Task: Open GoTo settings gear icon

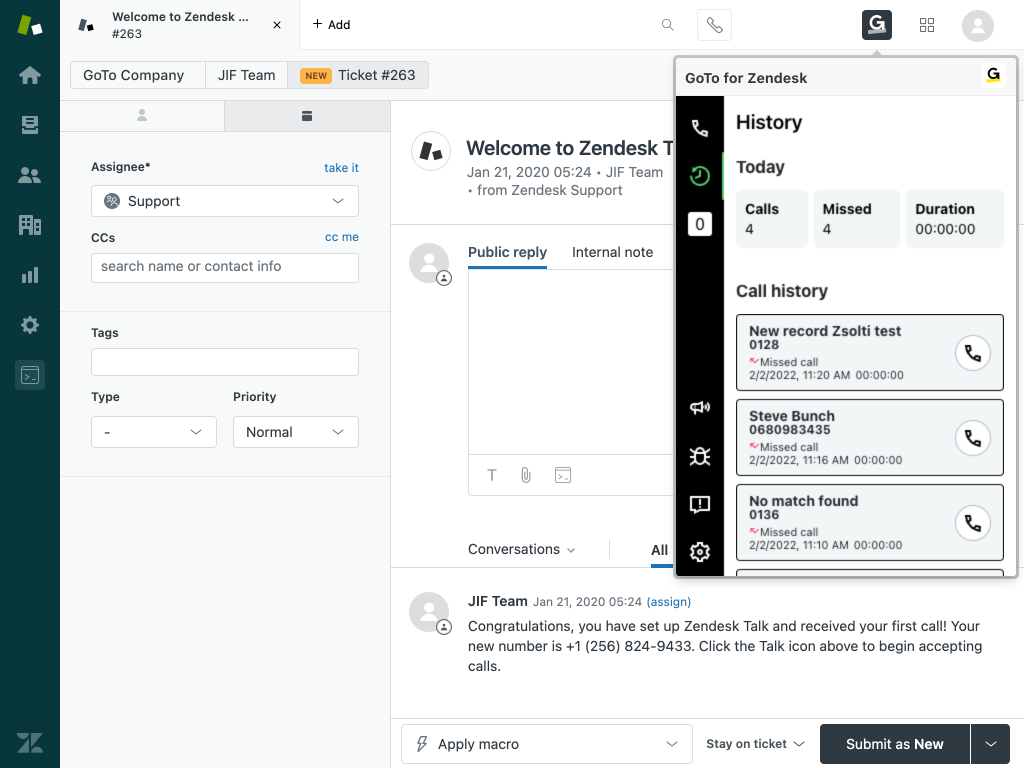Action: click(700, 552)
